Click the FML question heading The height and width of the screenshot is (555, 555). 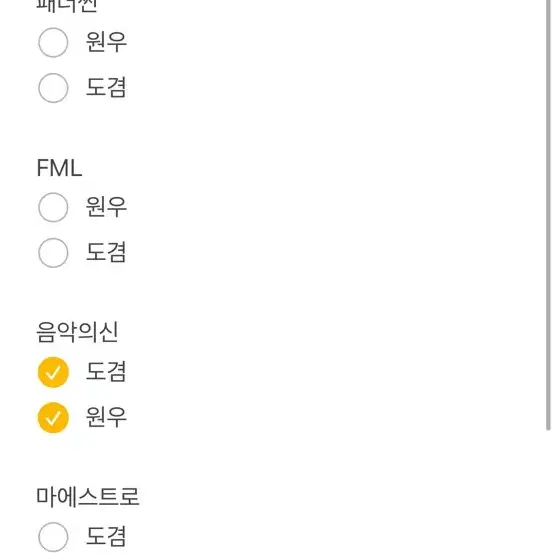59,168
